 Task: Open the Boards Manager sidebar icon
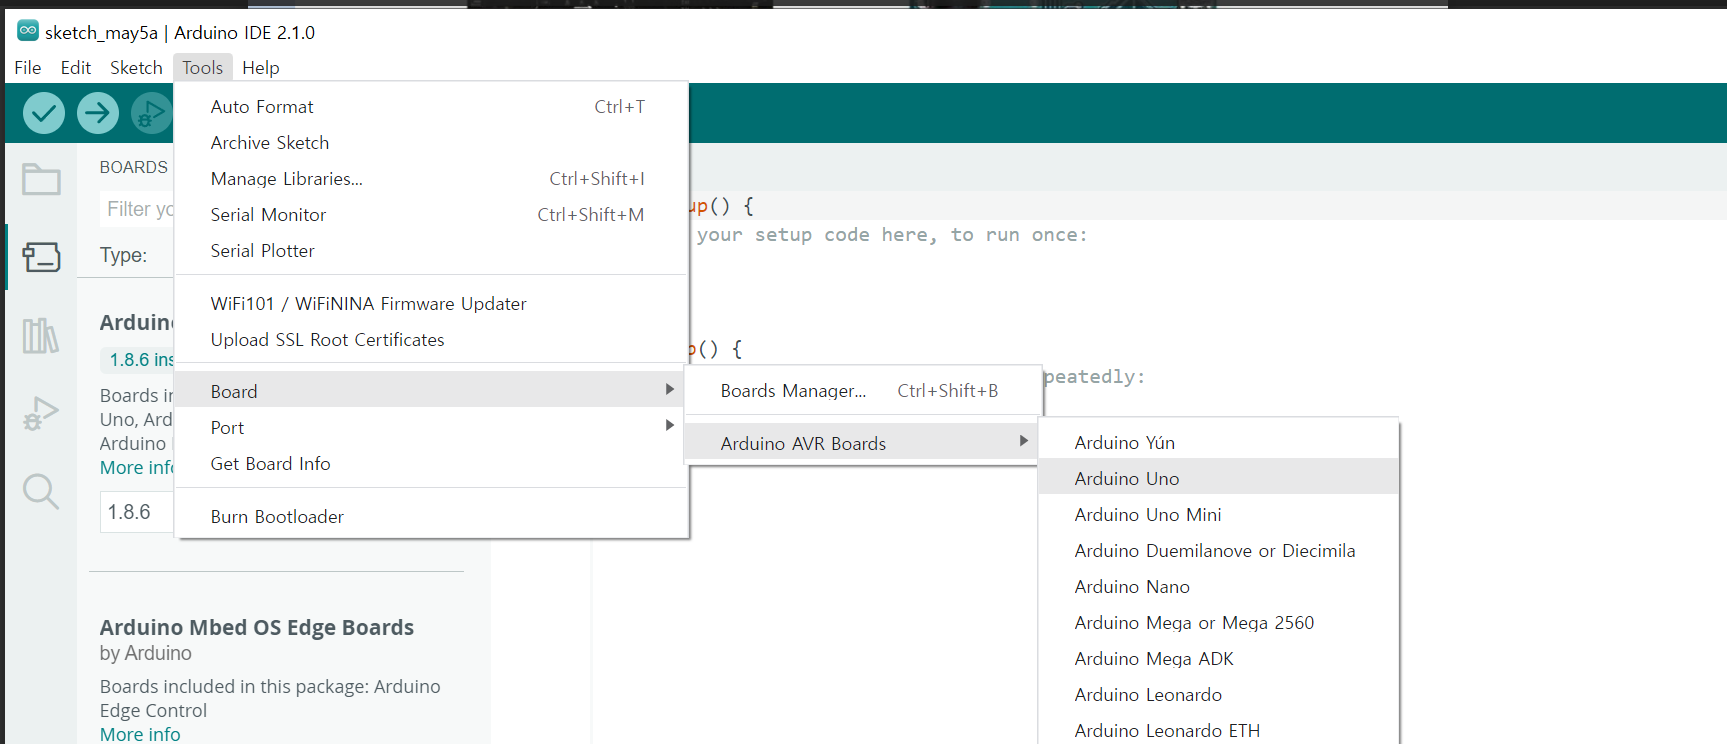tap(41, 257)
